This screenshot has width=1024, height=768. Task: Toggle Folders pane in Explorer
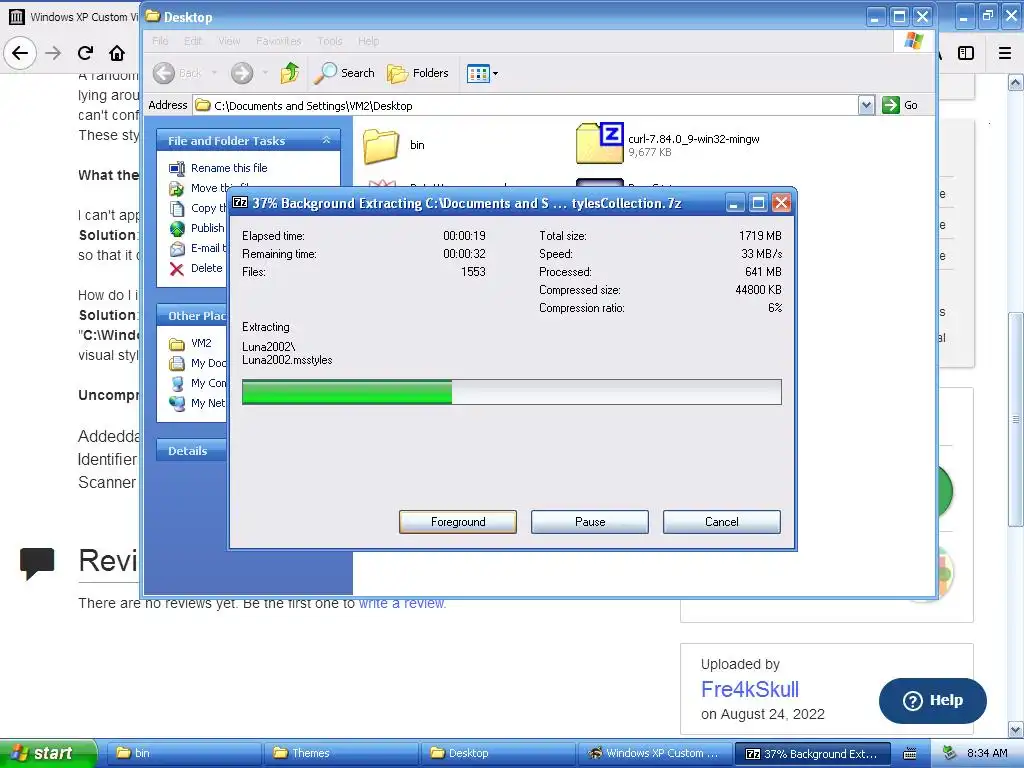pos(418,73)
